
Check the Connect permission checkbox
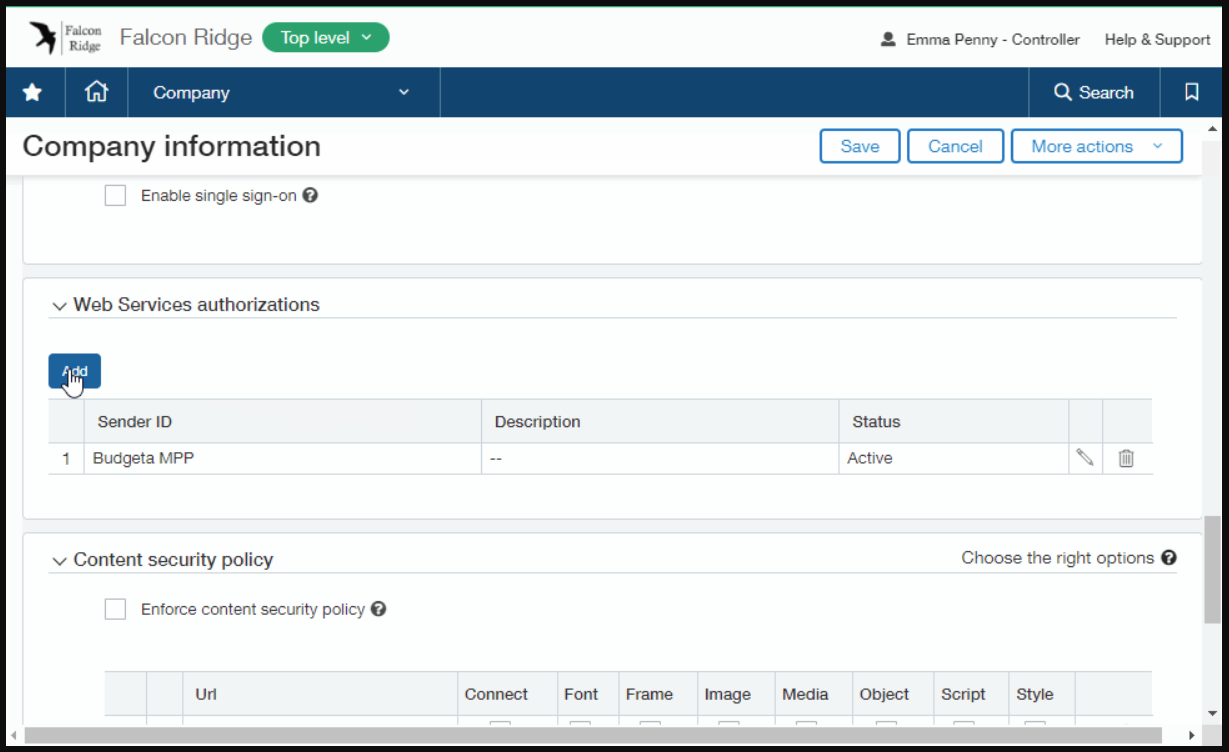coord(500,722)
